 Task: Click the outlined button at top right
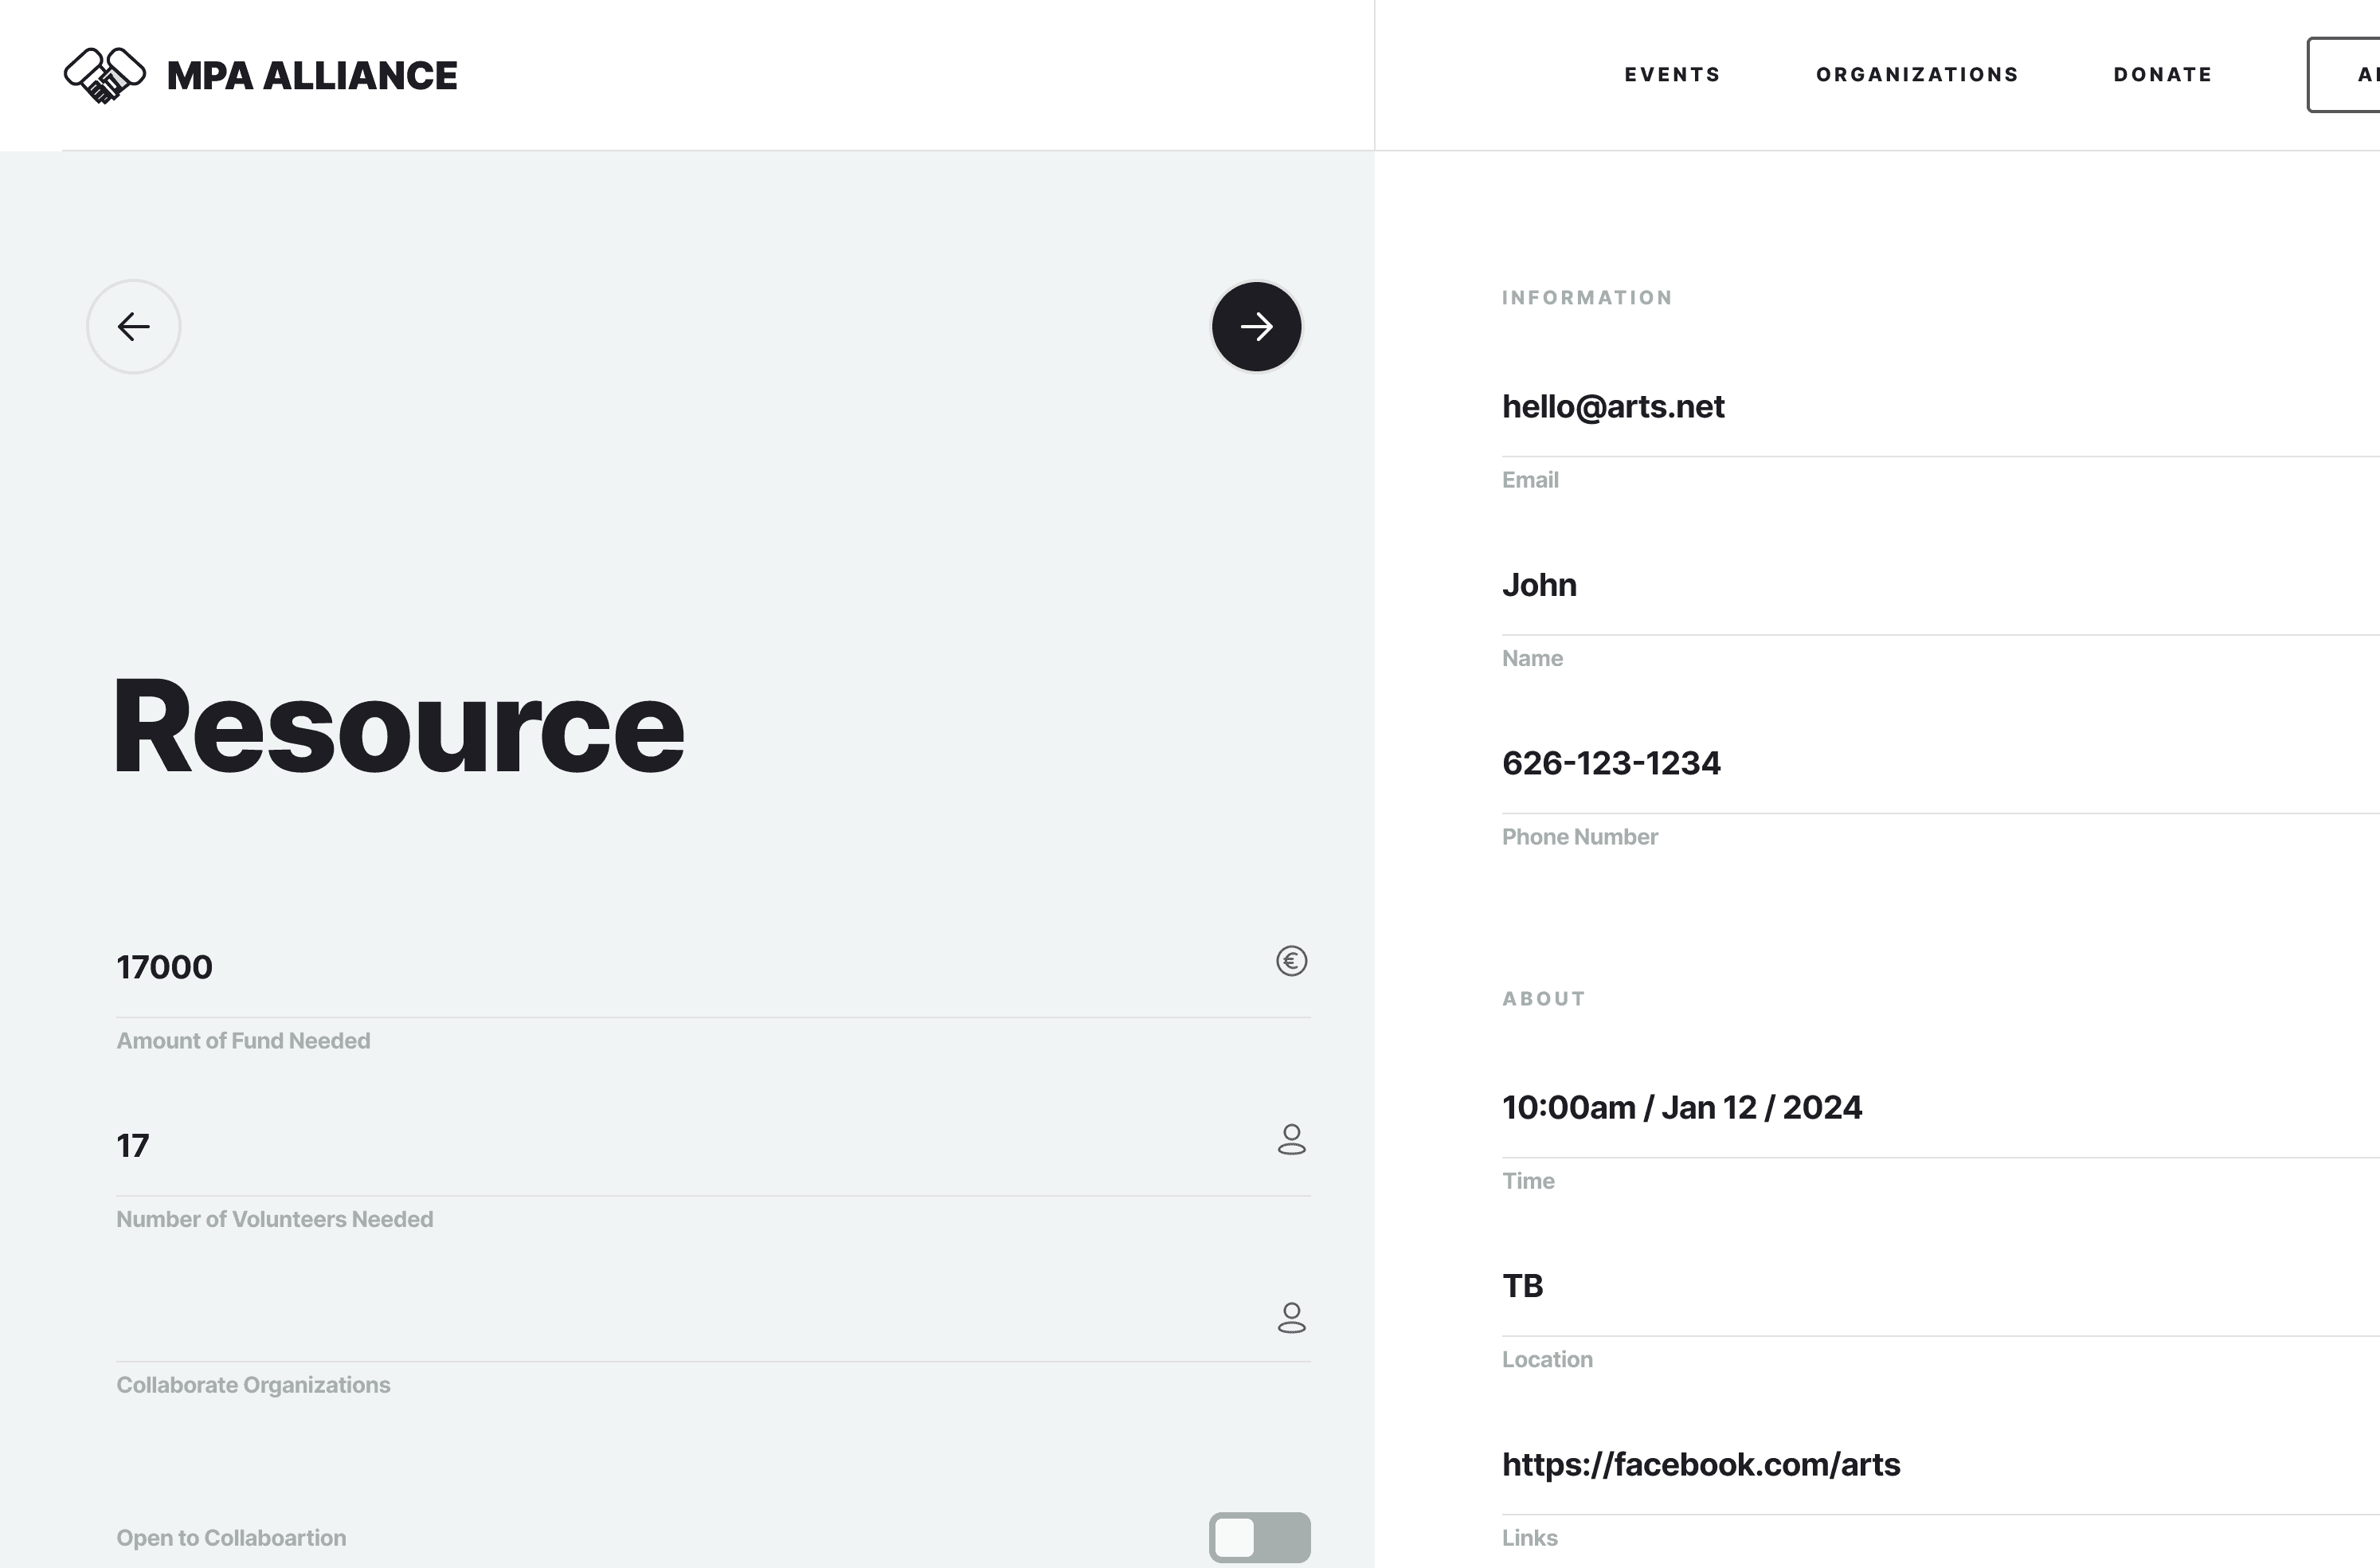tap(2345, 75)
